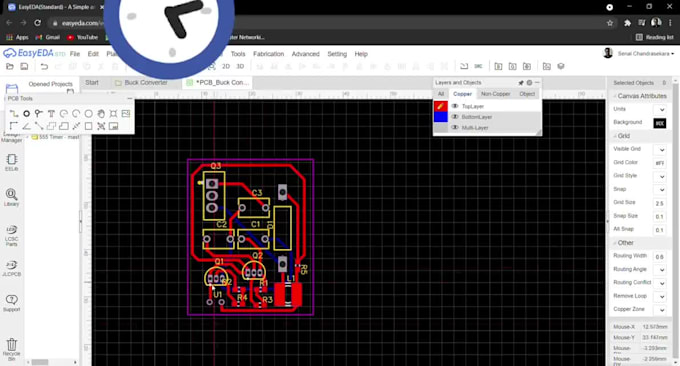Select the Group/Ungroup tool in PCB Tools

click(101, 126)
